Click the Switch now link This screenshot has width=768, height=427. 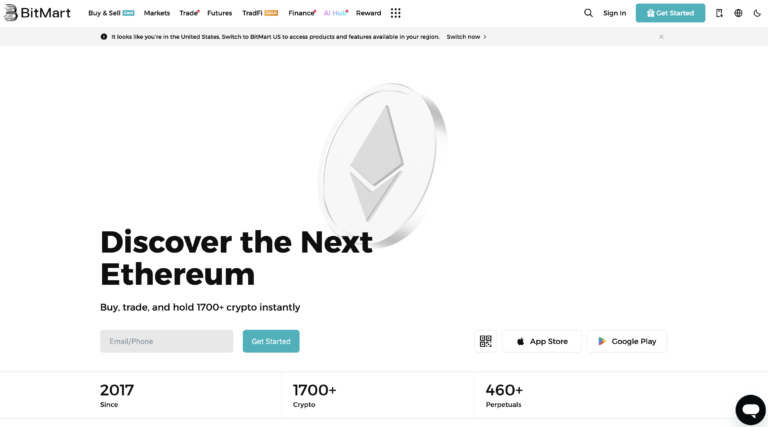point(466,37)
